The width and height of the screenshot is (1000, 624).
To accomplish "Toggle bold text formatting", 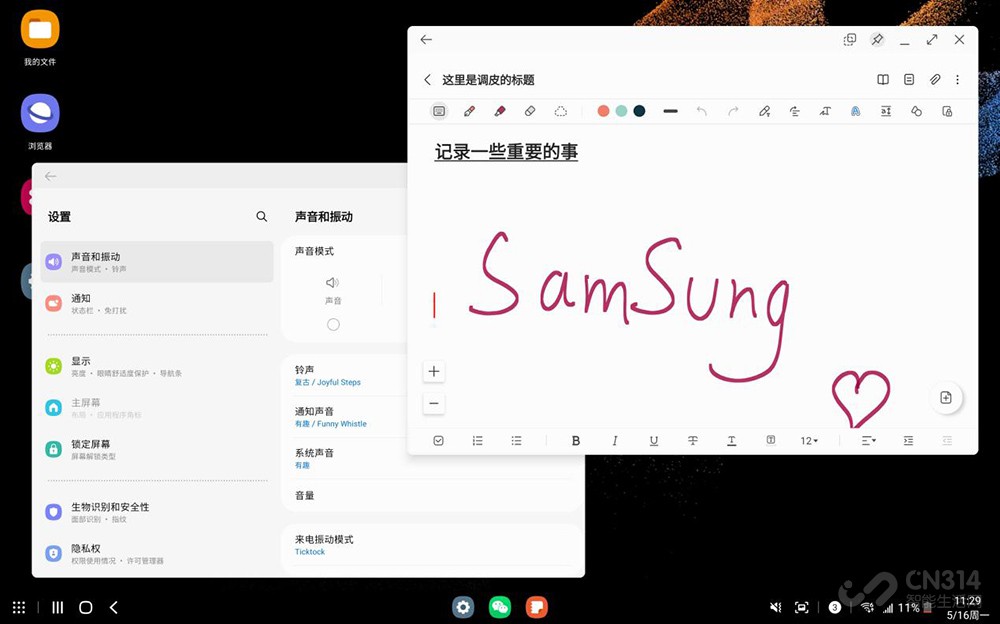I will pyautogui.click(x=575, y=441).
